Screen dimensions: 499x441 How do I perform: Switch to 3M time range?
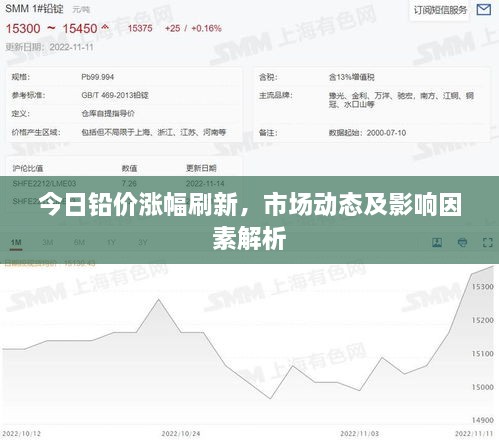coord(48,242)
